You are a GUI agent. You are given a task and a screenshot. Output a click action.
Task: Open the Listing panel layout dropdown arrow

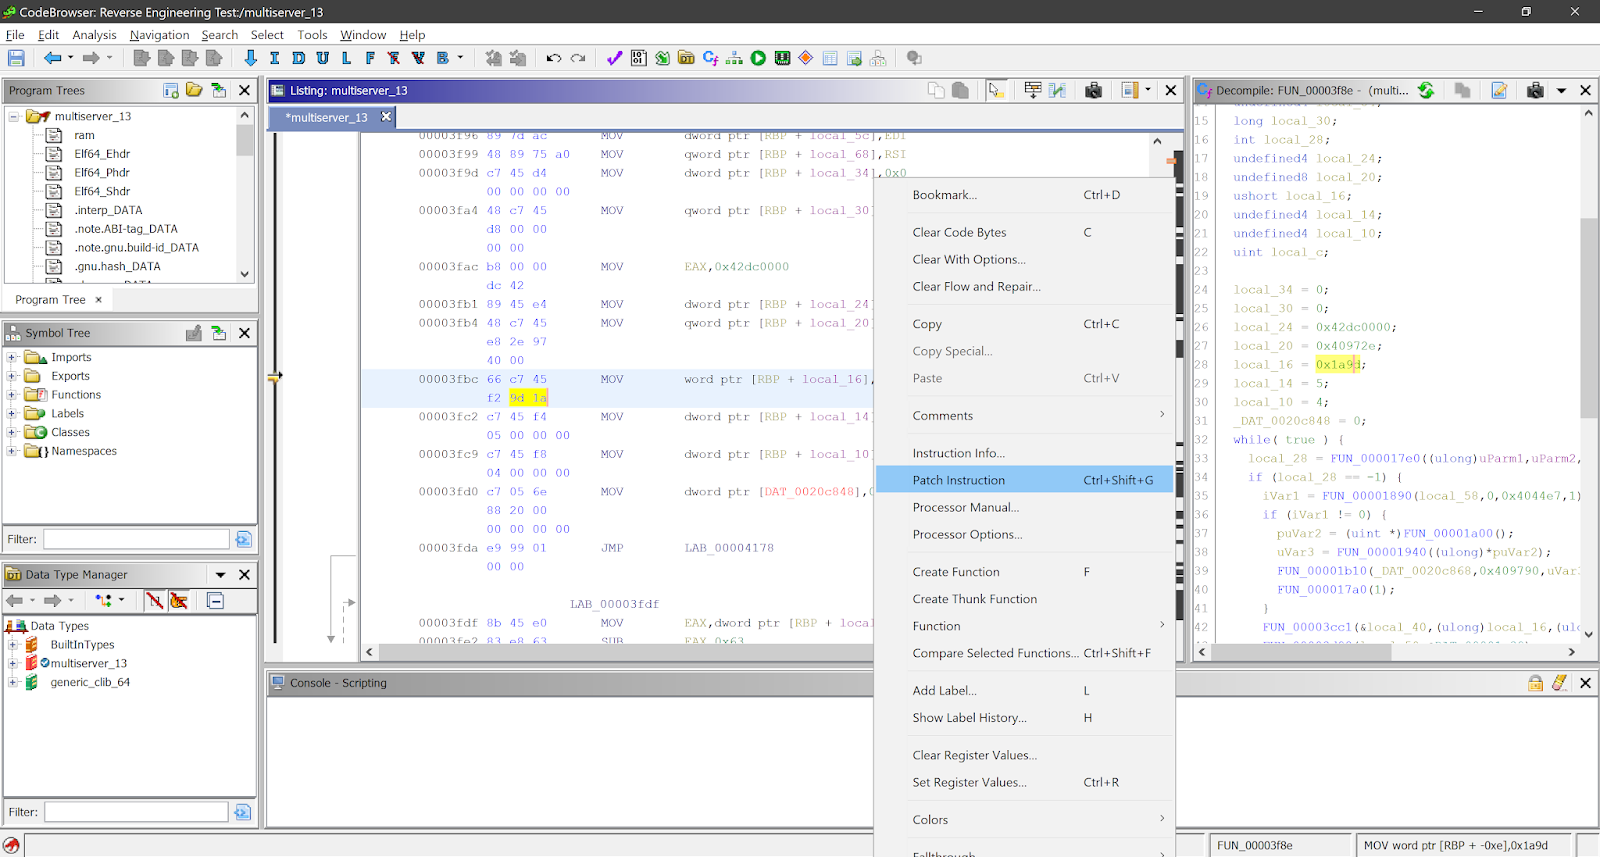click(1147, 90)
